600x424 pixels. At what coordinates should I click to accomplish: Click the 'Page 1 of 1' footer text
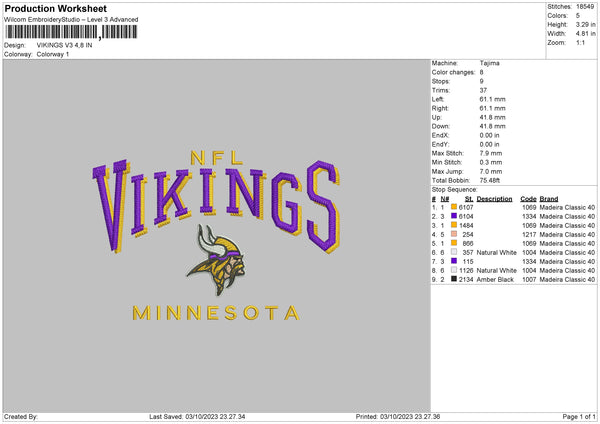pos(579,416)
